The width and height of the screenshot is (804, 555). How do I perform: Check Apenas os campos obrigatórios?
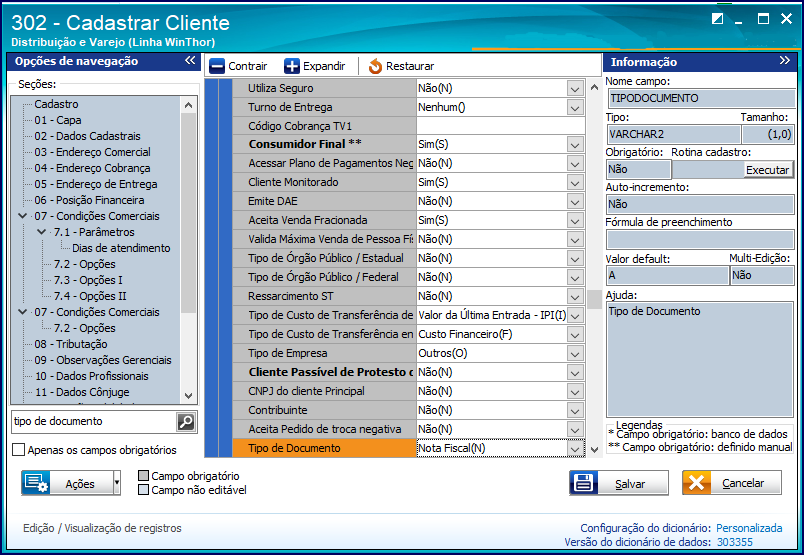(x=18, y=450)
